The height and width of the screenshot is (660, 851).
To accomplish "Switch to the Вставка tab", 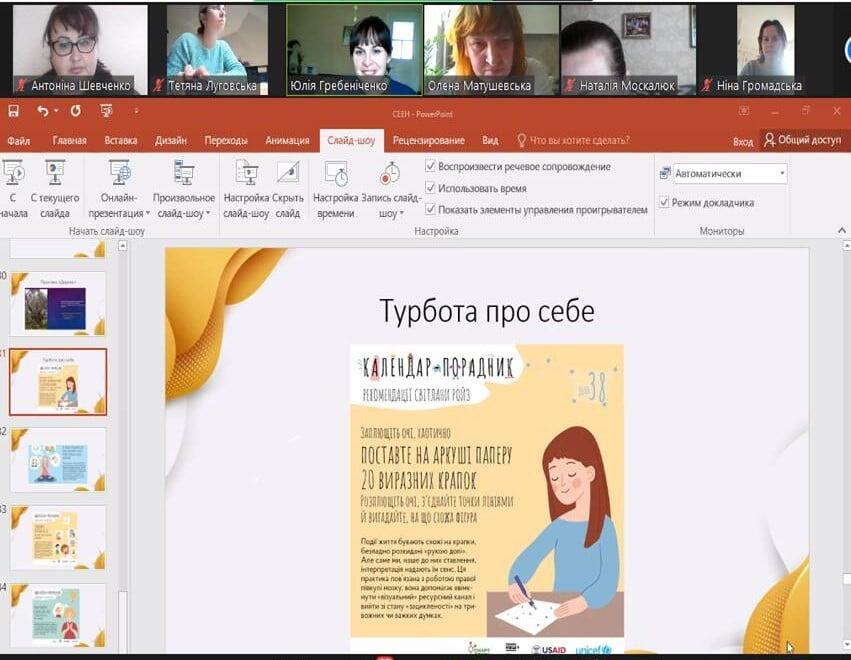I will (x=120, y=141).
